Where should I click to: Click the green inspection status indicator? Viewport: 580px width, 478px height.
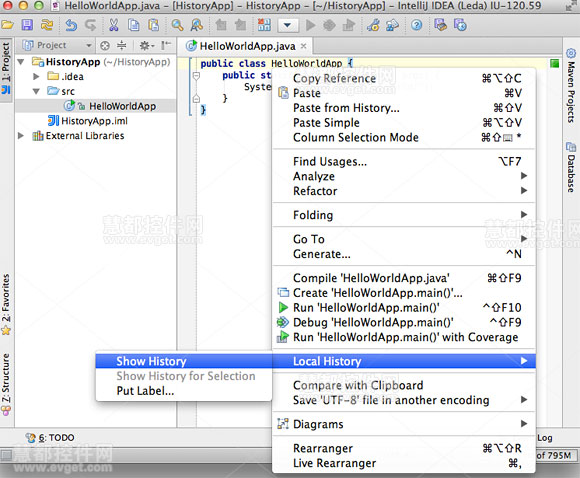coord(554,63)
